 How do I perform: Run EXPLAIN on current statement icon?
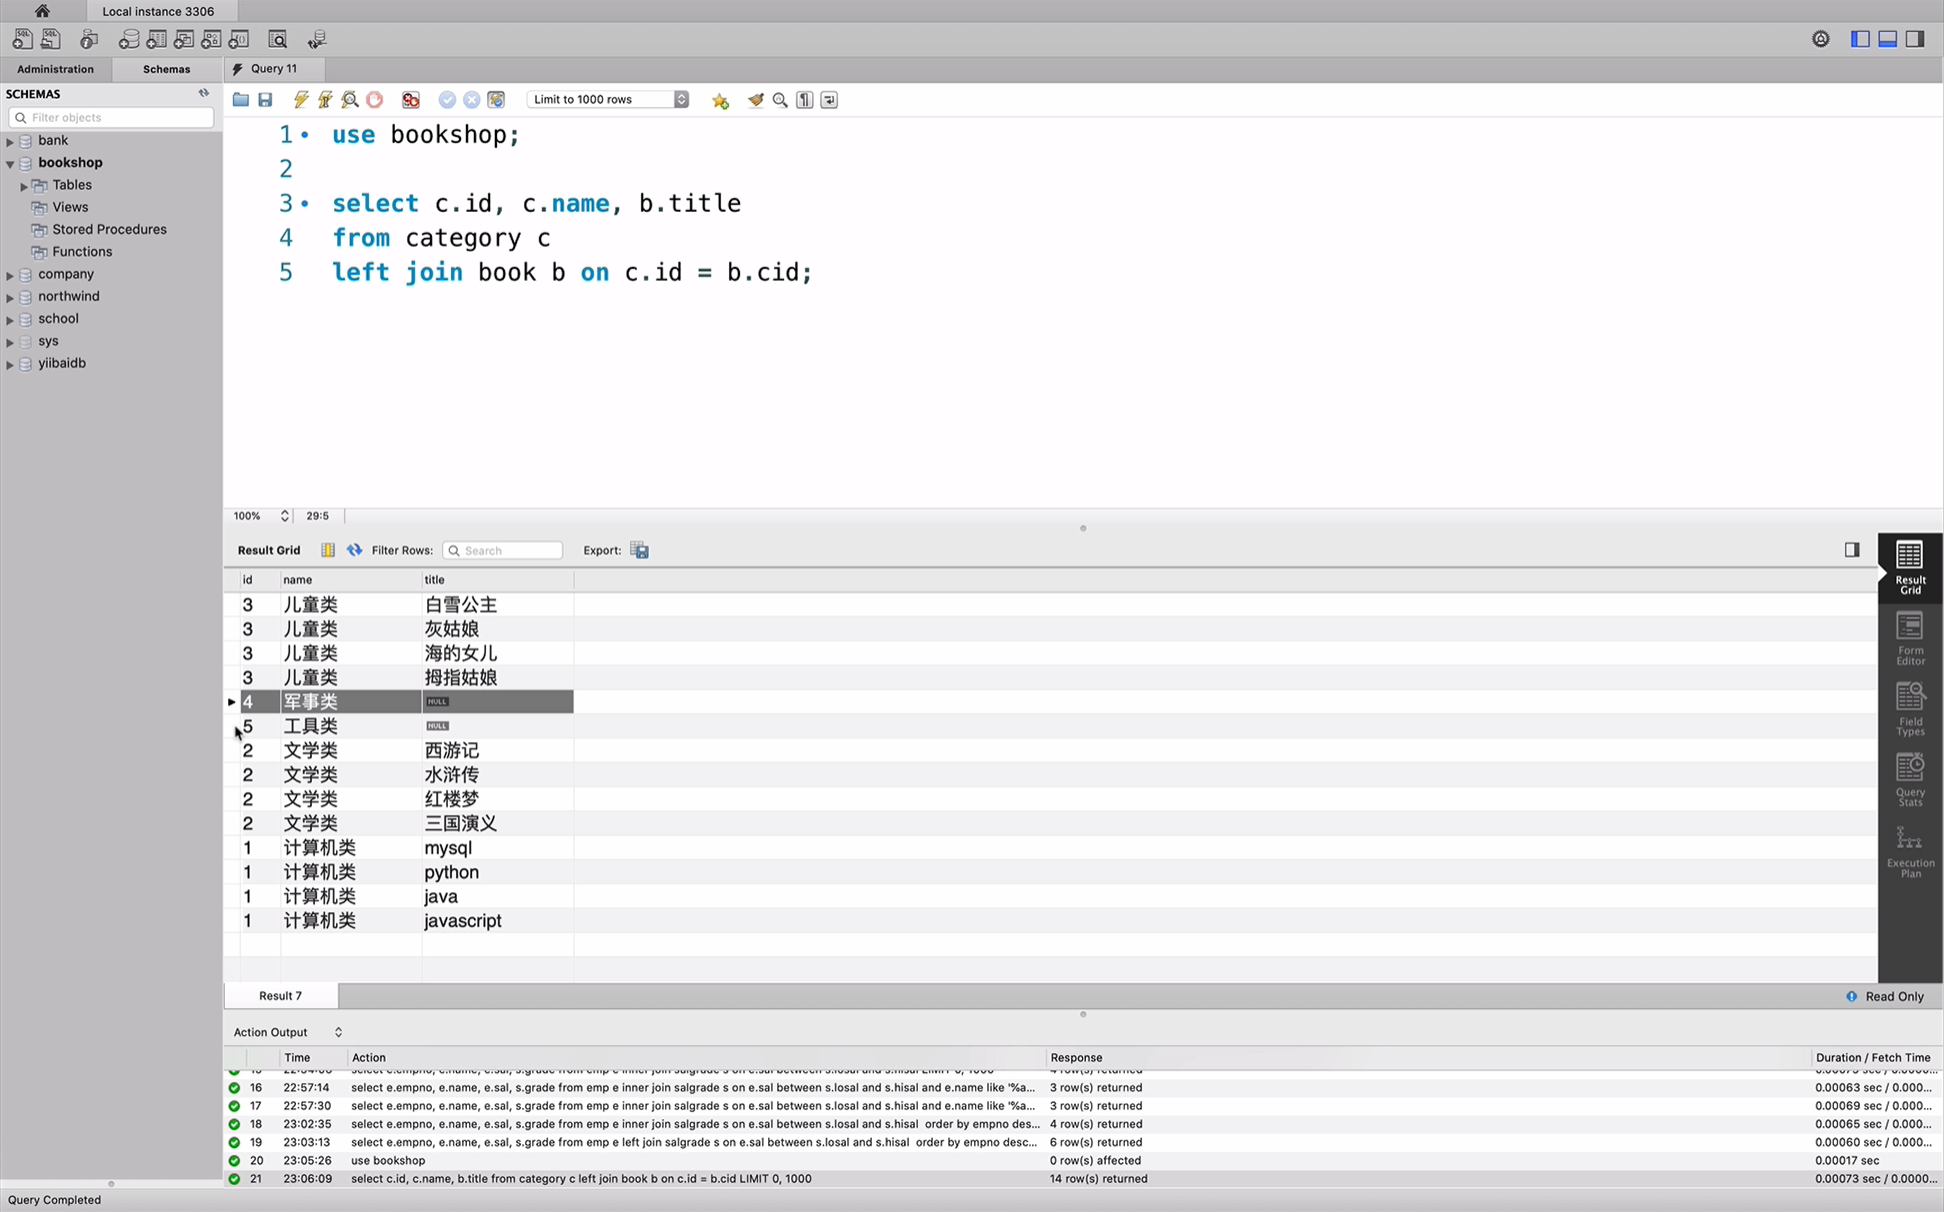(350, 100)
